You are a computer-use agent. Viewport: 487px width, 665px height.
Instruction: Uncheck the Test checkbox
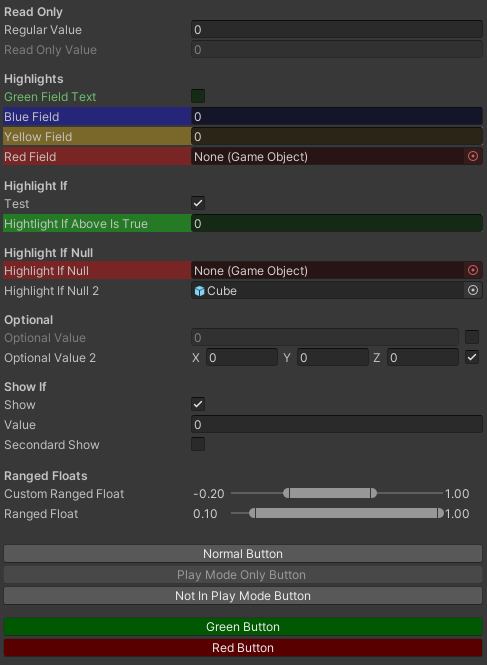(198, 203)
